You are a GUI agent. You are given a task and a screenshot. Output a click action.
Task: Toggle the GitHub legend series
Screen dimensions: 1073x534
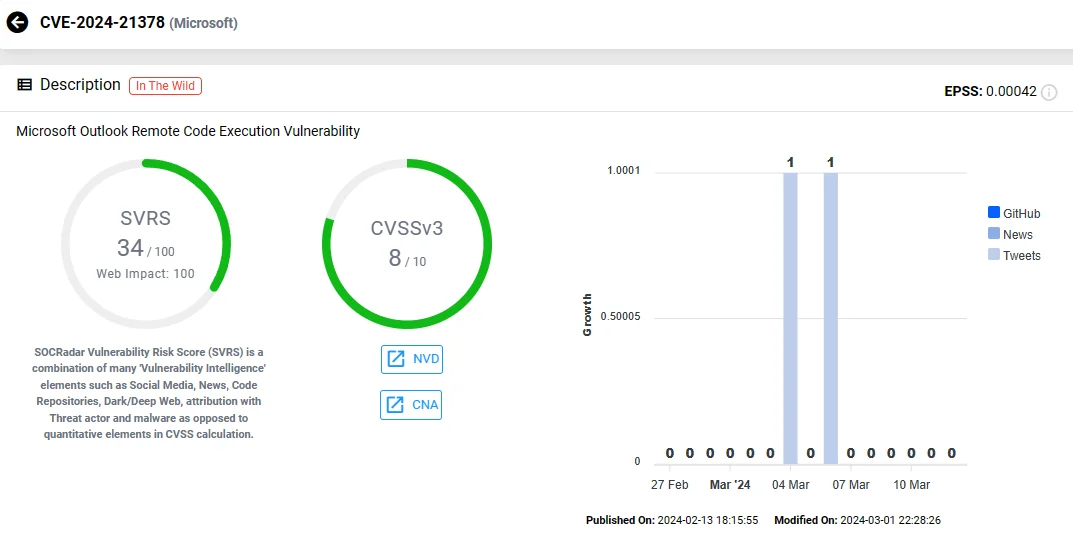[x=1014, y=214]
